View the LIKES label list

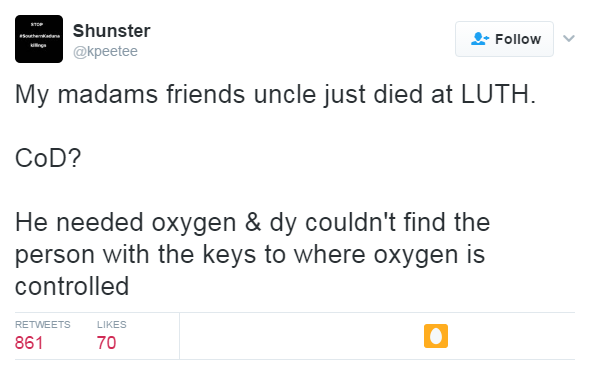click(112, 324)
